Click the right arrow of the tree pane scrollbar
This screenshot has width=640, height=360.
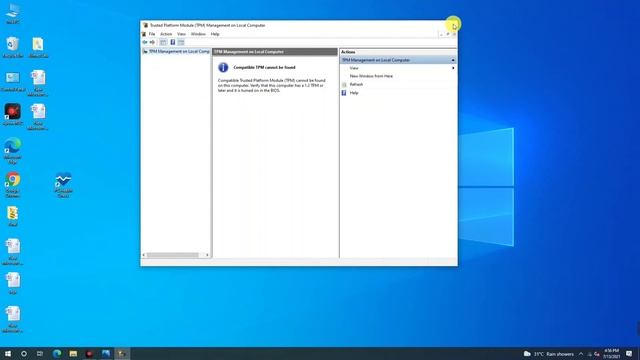click(x=207, y=255)
